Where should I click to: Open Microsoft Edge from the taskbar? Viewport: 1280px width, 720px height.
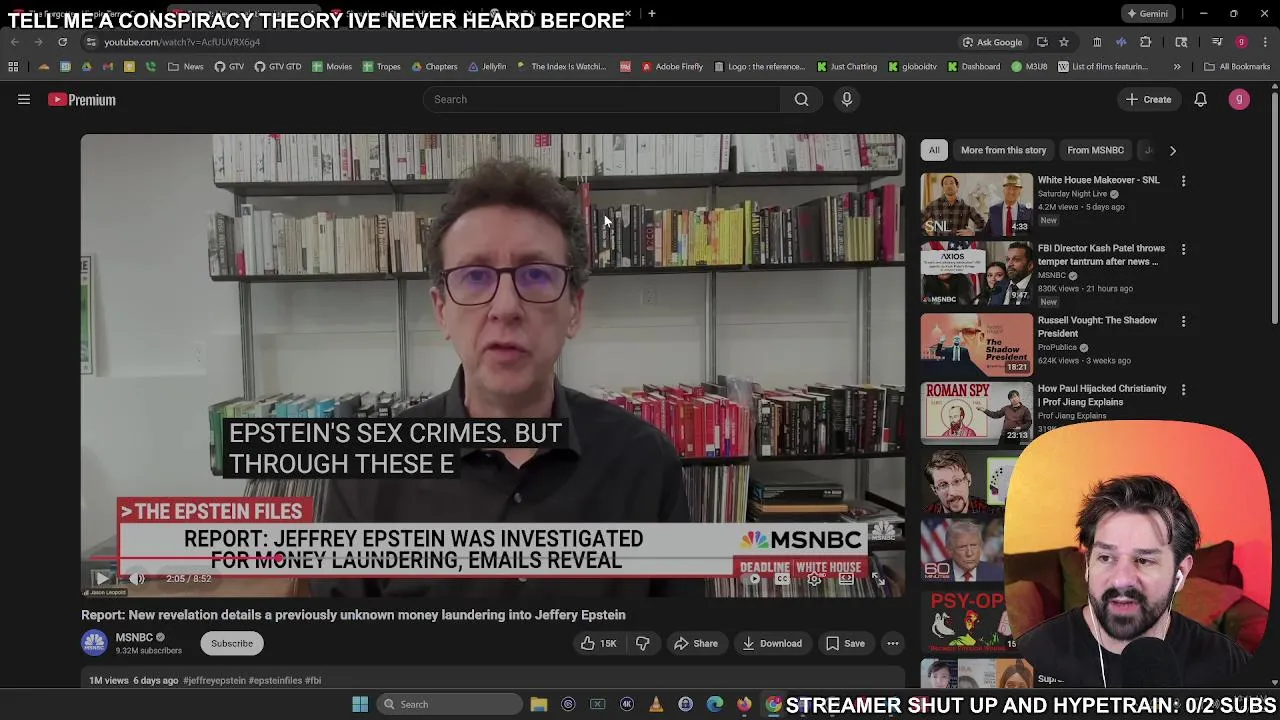714,704
